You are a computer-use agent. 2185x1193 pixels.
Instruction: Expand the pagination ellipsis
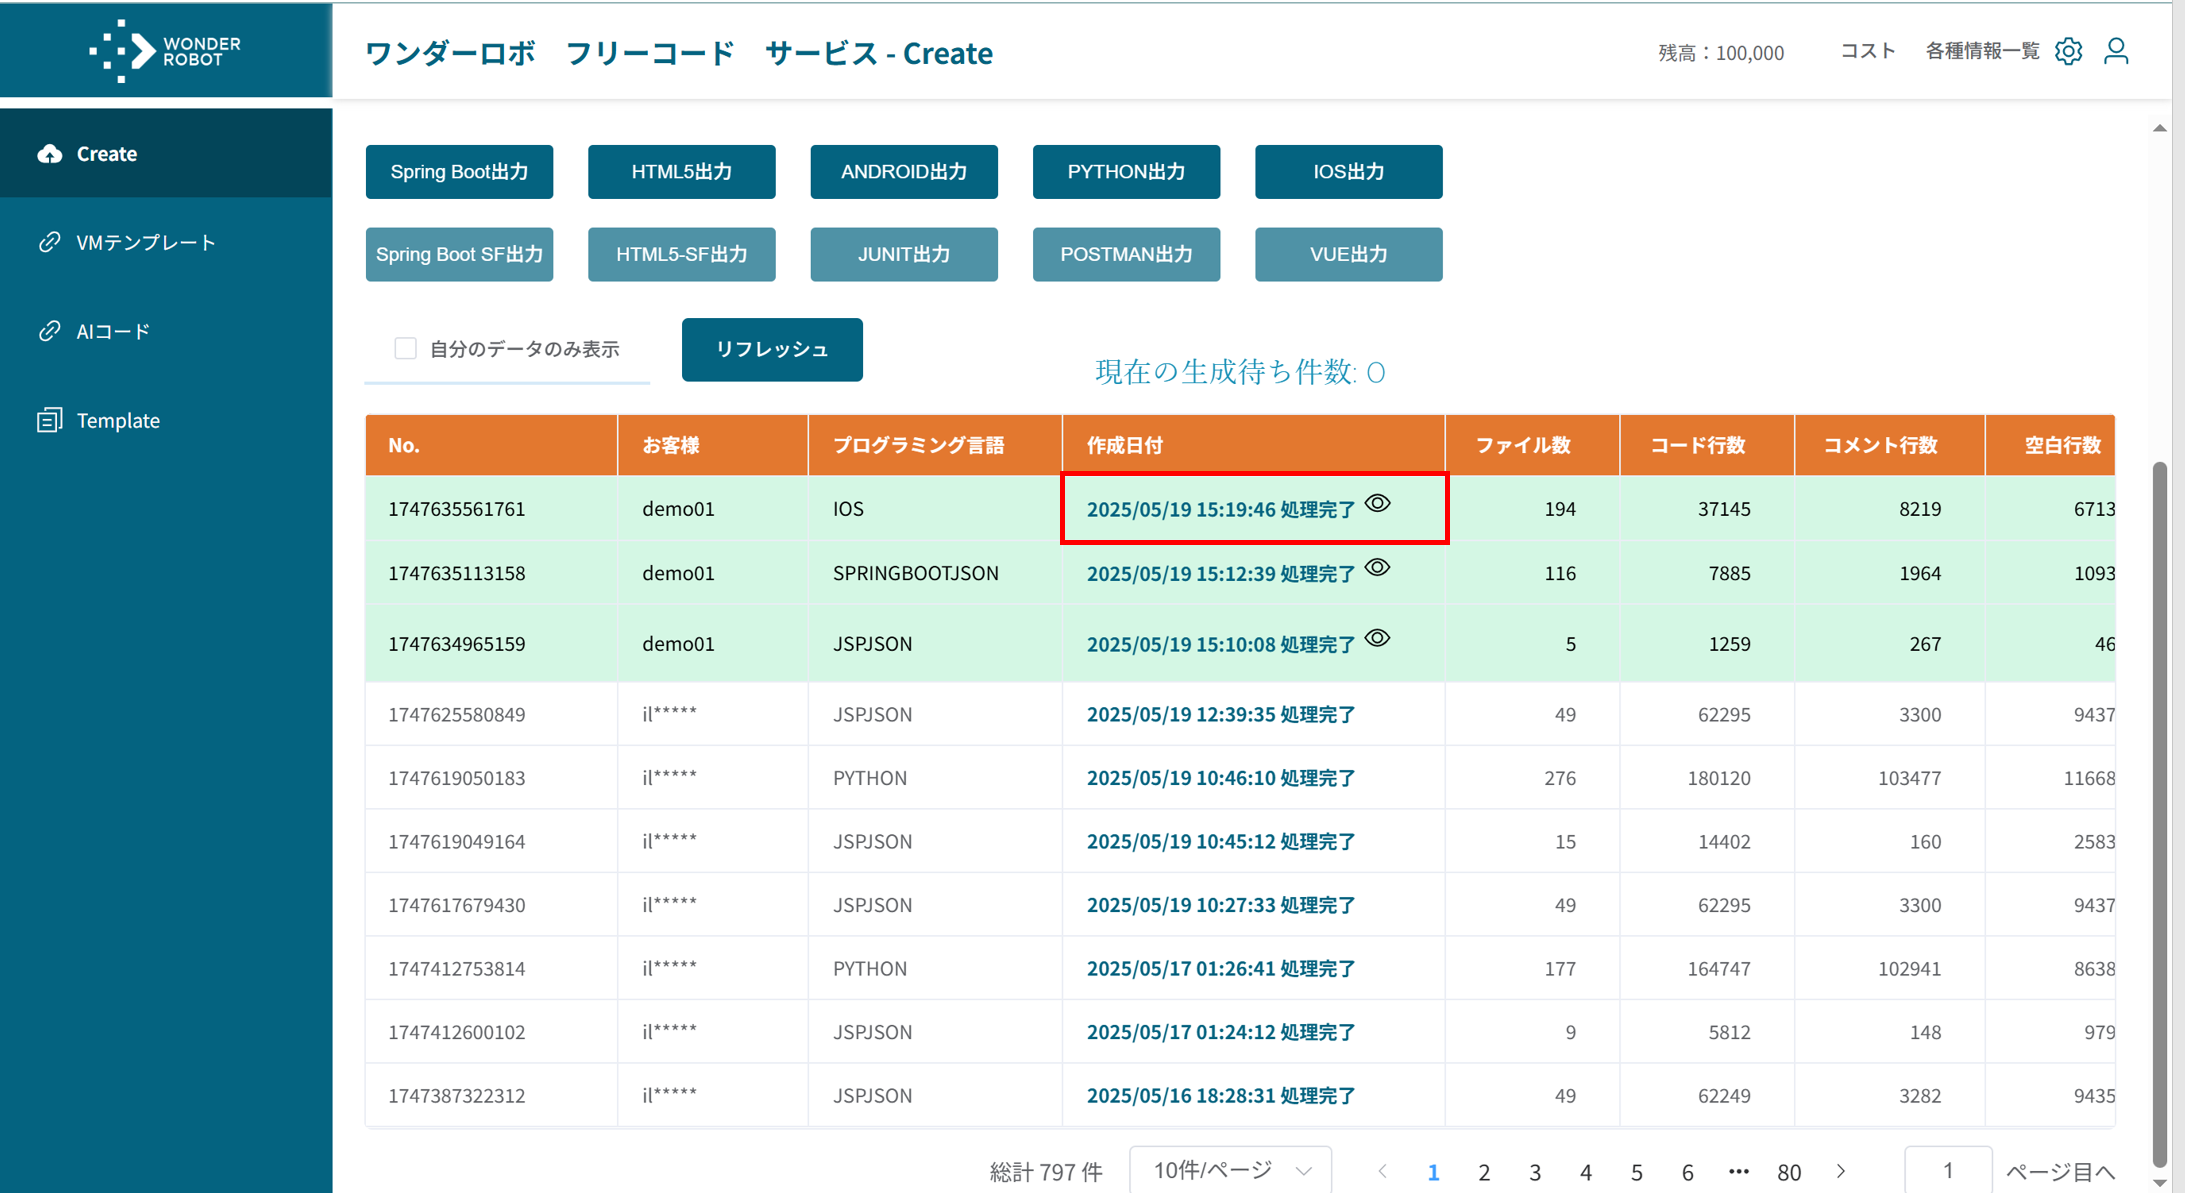pyautogui.click(x=1739, y=1171)
